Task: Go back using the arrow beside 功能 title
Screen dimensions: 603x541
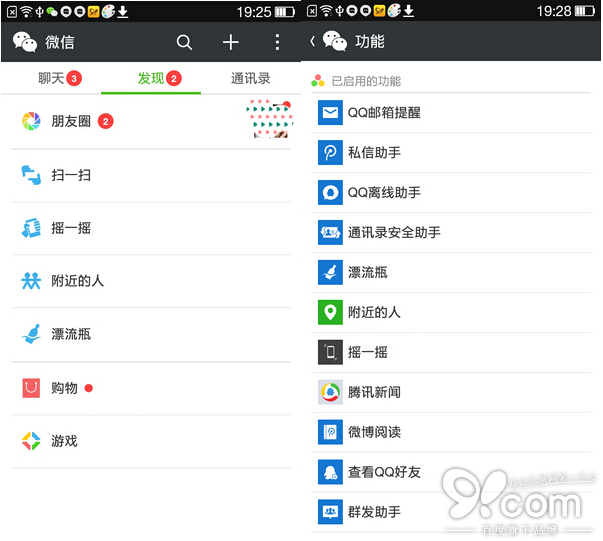Action: (313, 41)
